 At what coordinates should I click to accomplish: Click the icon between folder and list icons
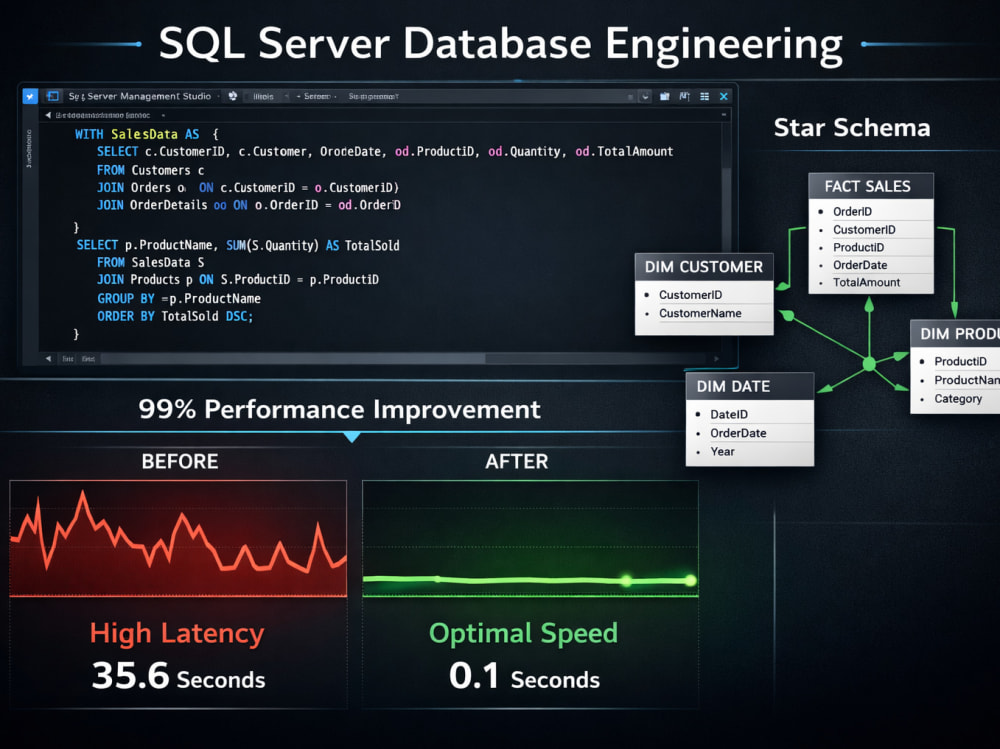[684, 96]
